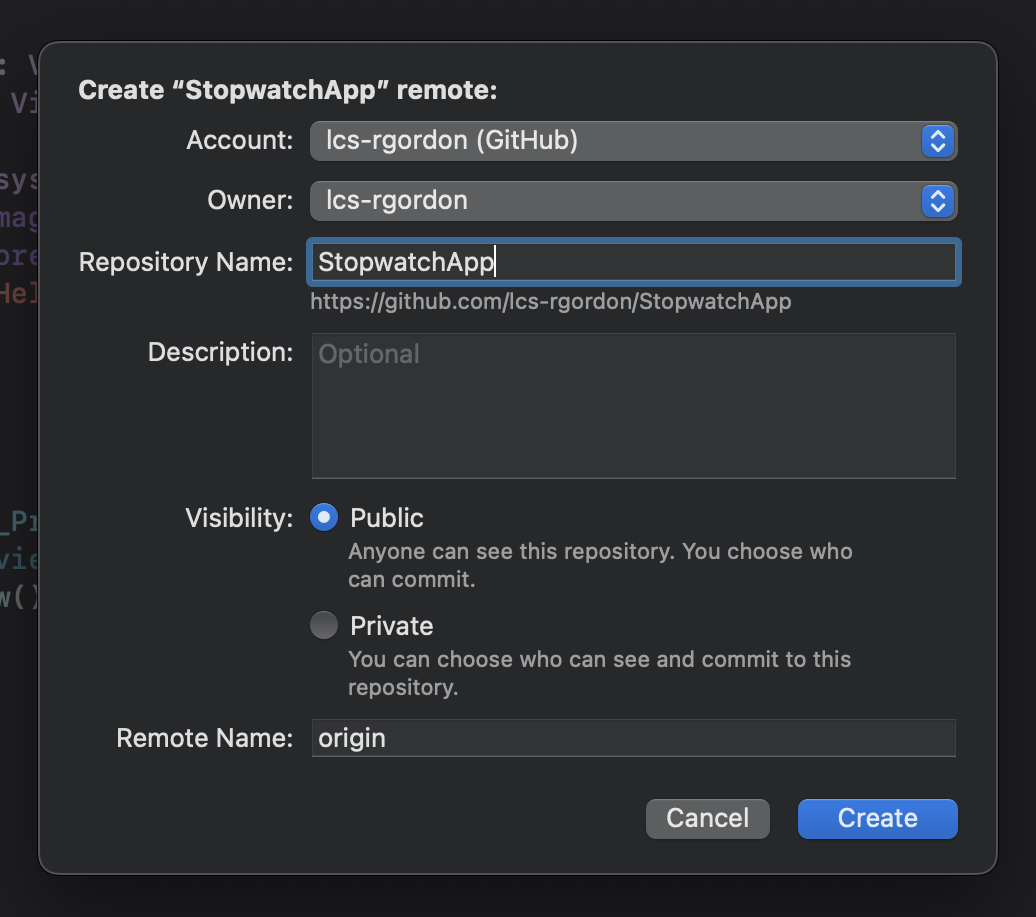Focus the Remote Name field containing origin
1036x917 pixels.
pyautogui.click(x=634, y=738)
